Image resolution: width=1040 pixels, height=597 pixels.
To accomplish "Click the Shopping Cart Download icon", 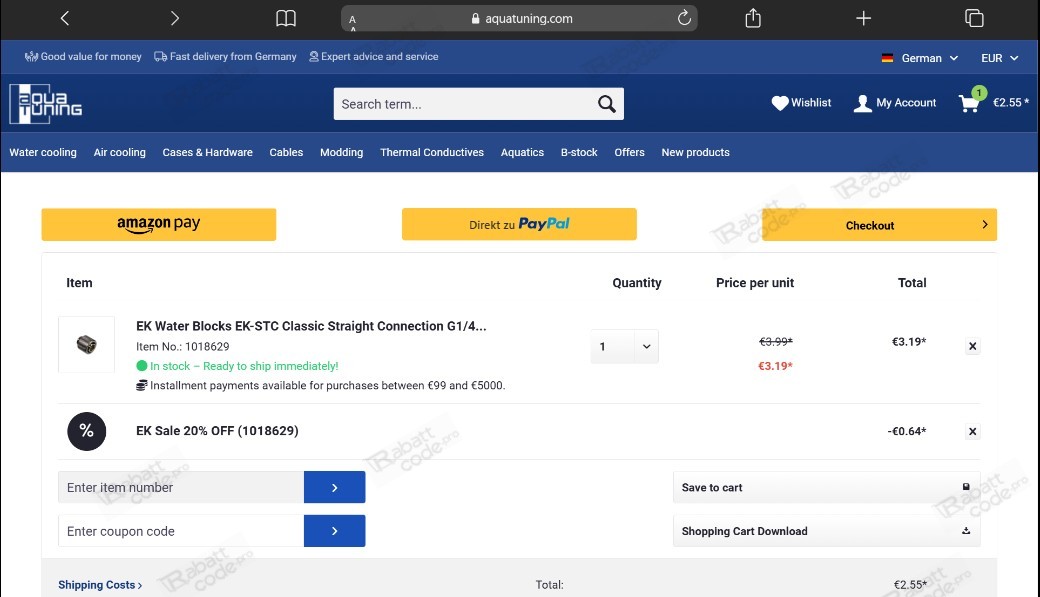I will tap(965, 531).
